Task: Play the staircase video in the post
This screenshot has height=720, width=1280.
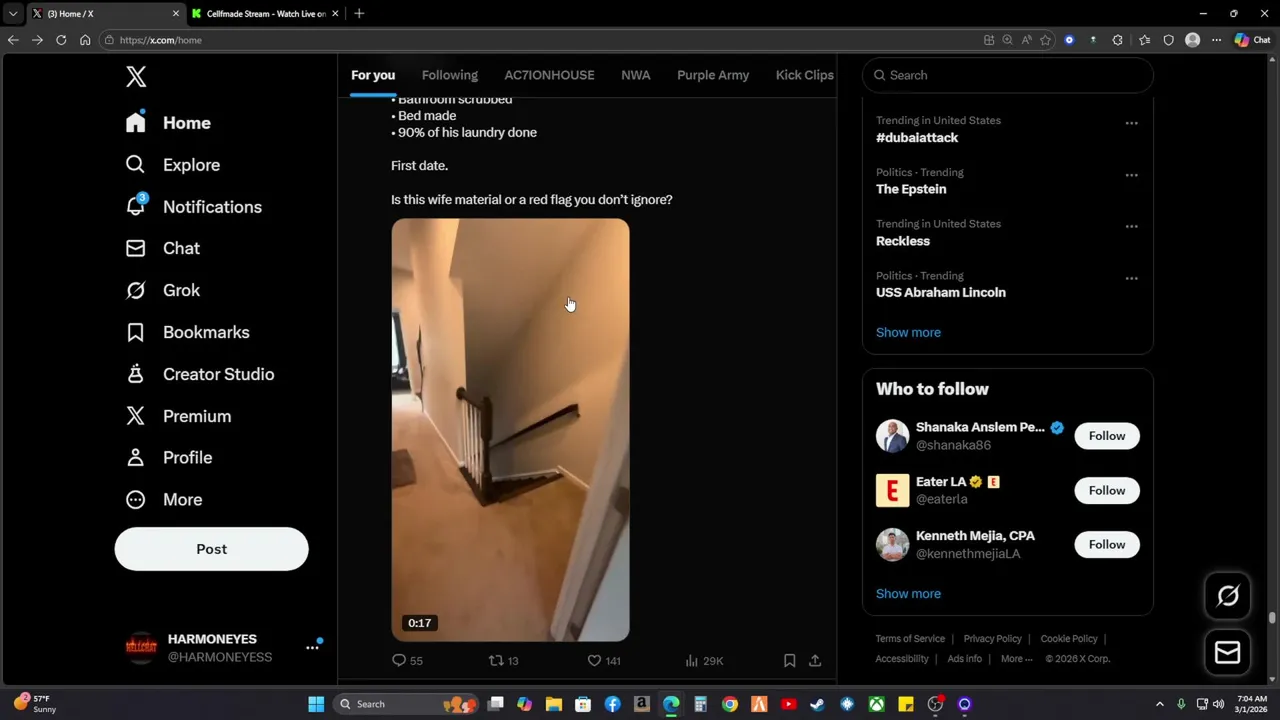Action: (x=510, y=430)
